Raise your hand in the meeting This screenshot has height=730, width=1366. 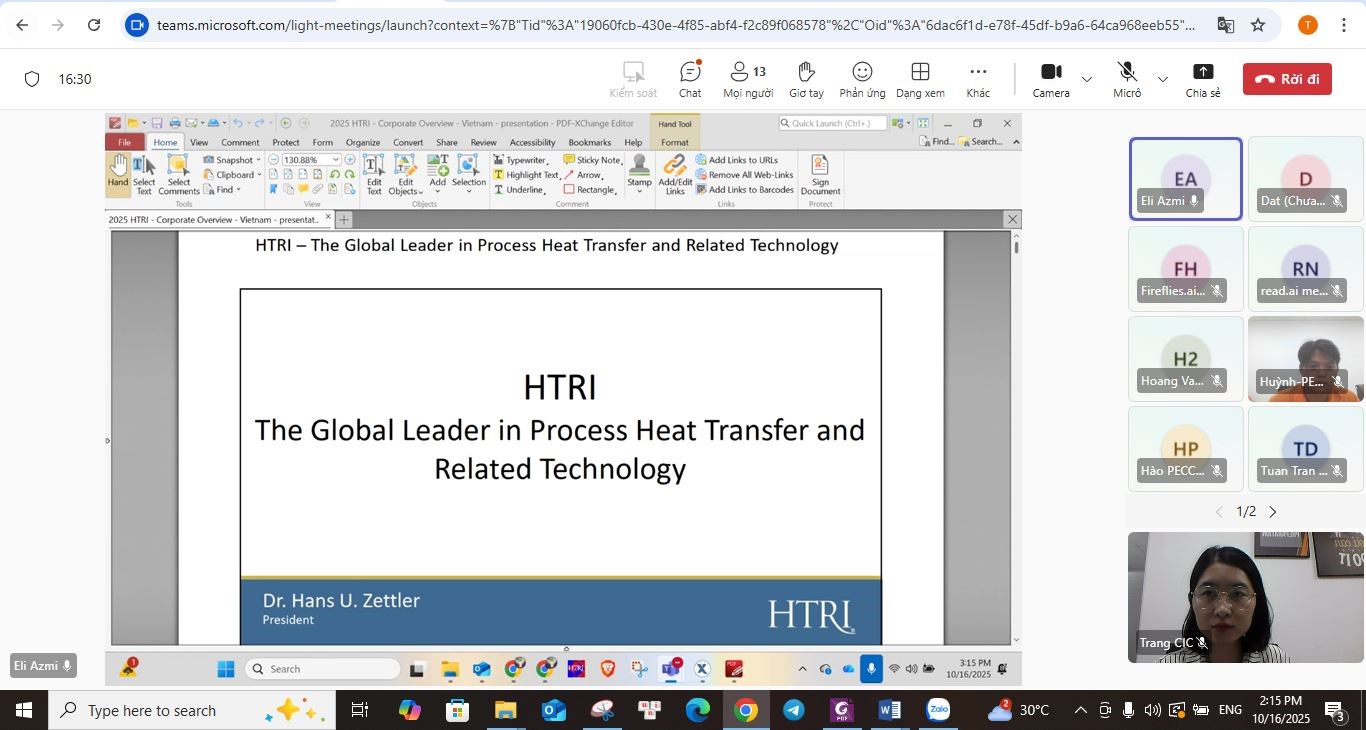coord(806,79)
